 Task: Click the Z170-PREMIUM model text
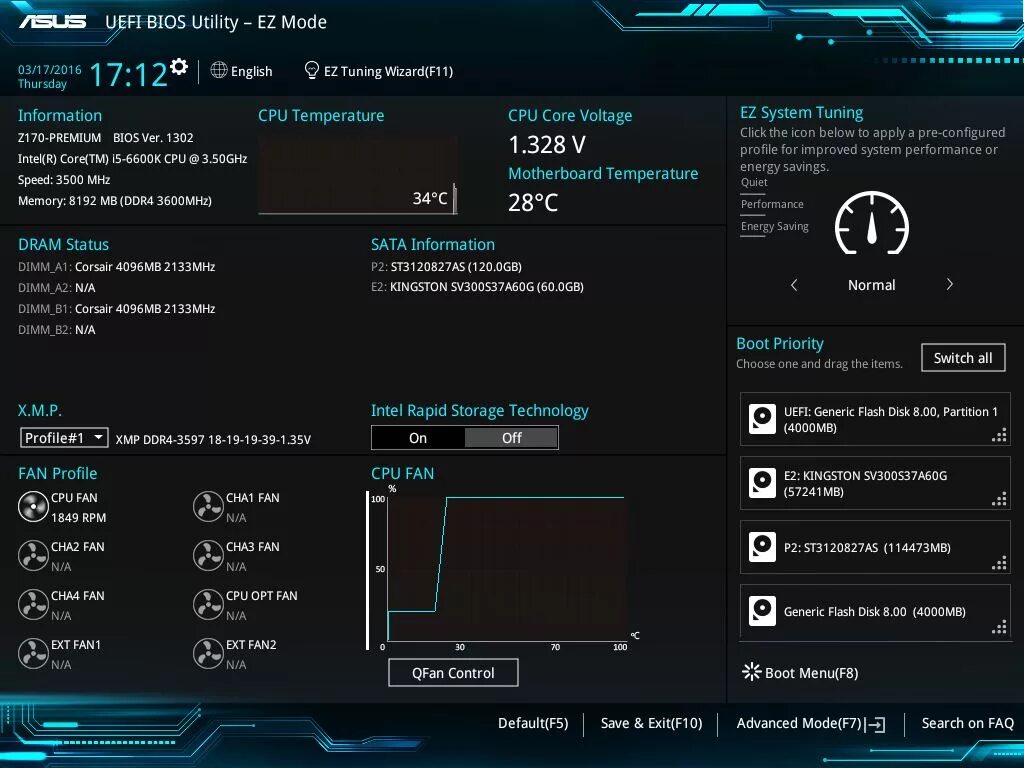59,138
